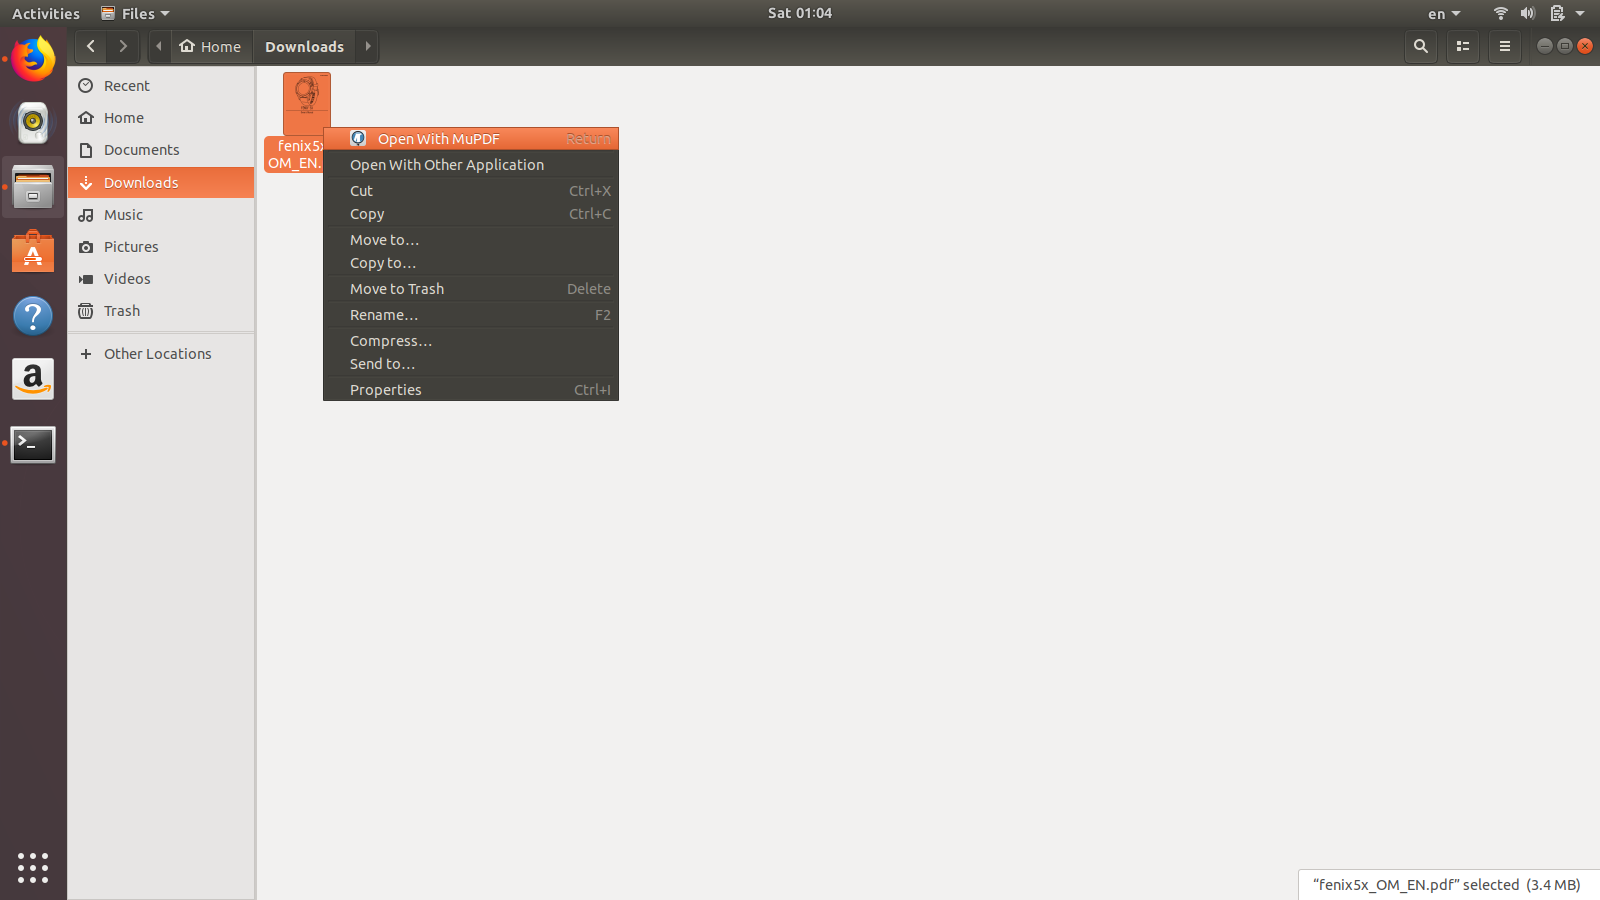Viewport: 1600px width, 900px height.
Task: Open the Terminal from the dock
Action: [33, 444]
